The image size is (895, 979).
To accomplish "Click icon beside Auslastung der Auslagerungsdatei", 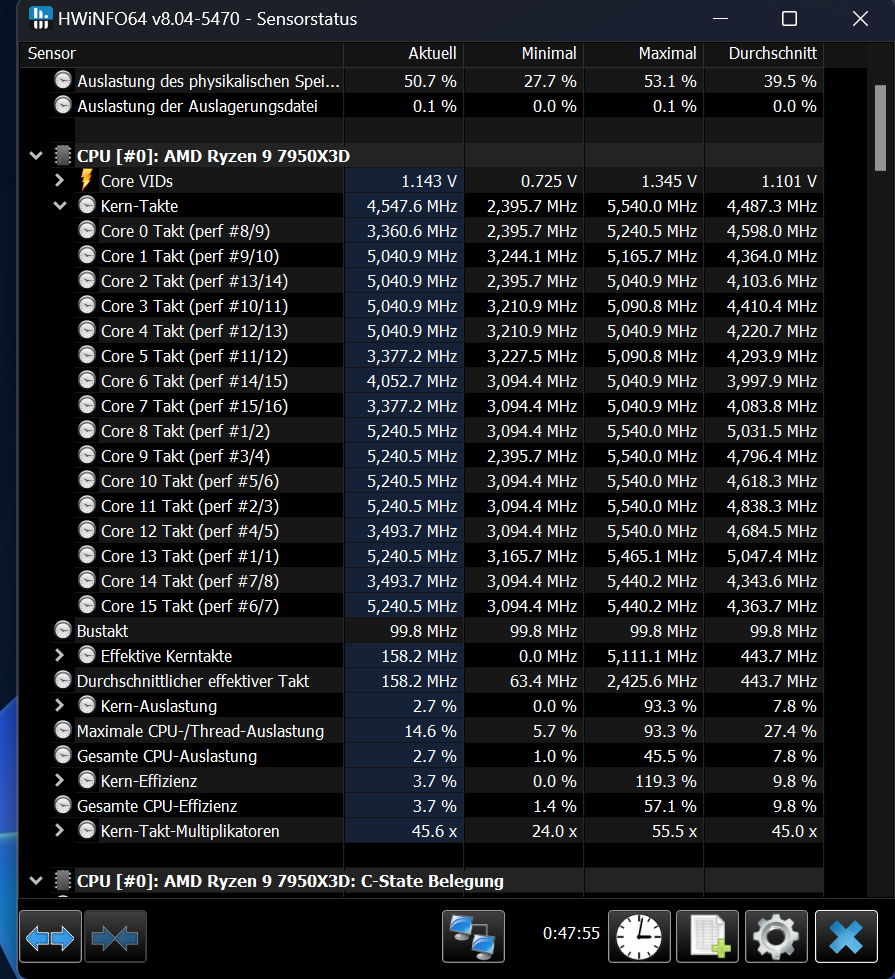I will click(62, 105).
